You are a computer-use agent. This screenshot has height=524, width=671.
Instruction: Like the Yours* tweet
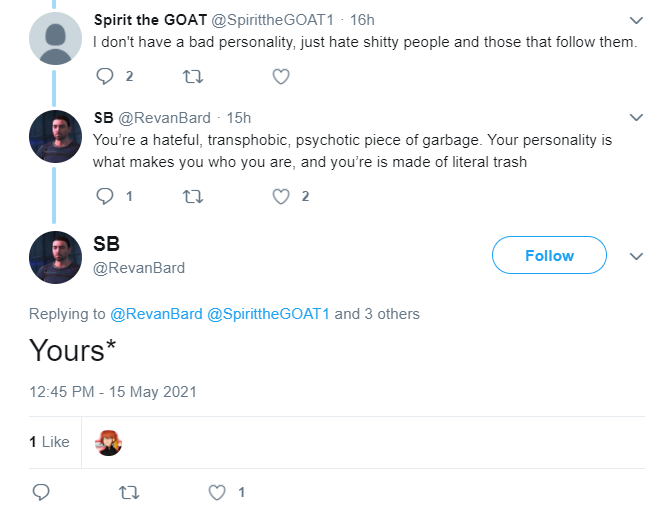[217, 492]
